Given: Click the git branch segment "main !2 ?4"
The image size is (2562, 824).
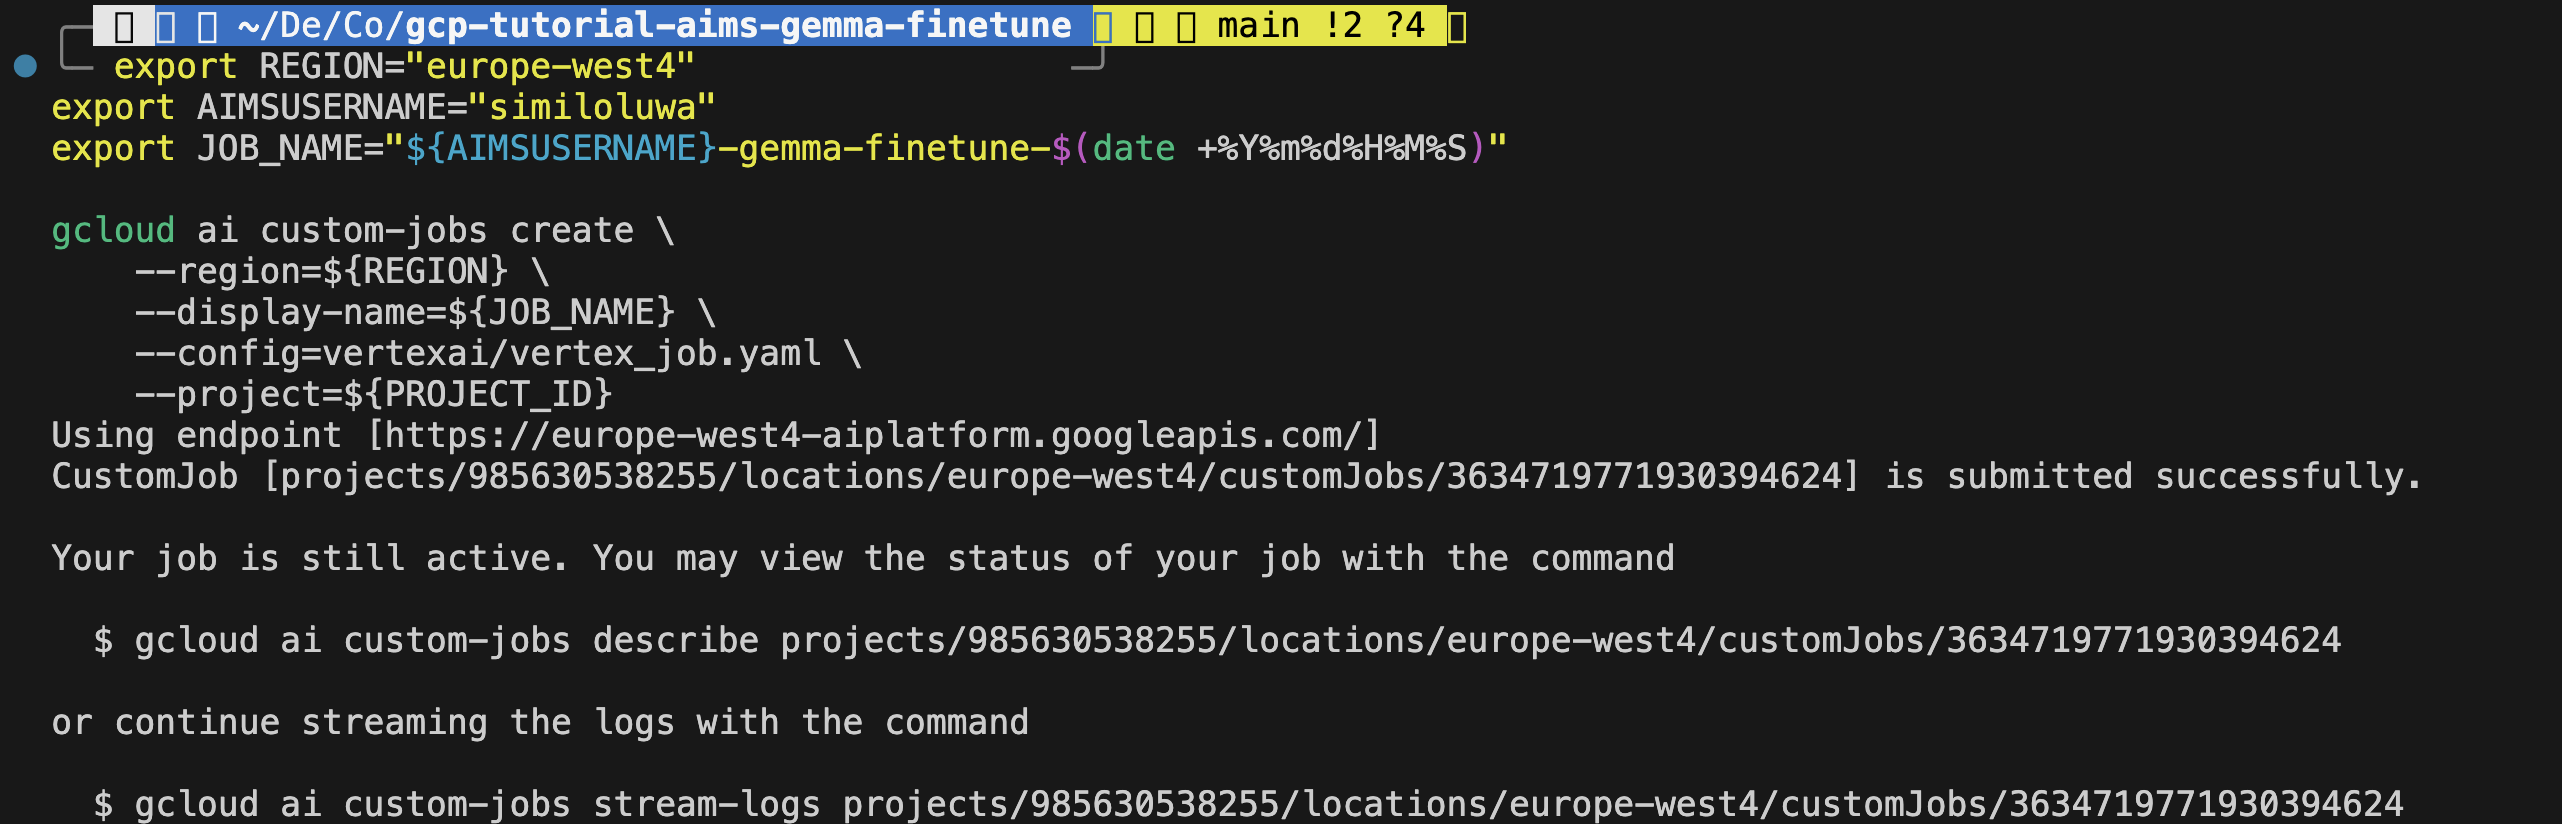Looking at the screenshot, I should (1320, 25).
